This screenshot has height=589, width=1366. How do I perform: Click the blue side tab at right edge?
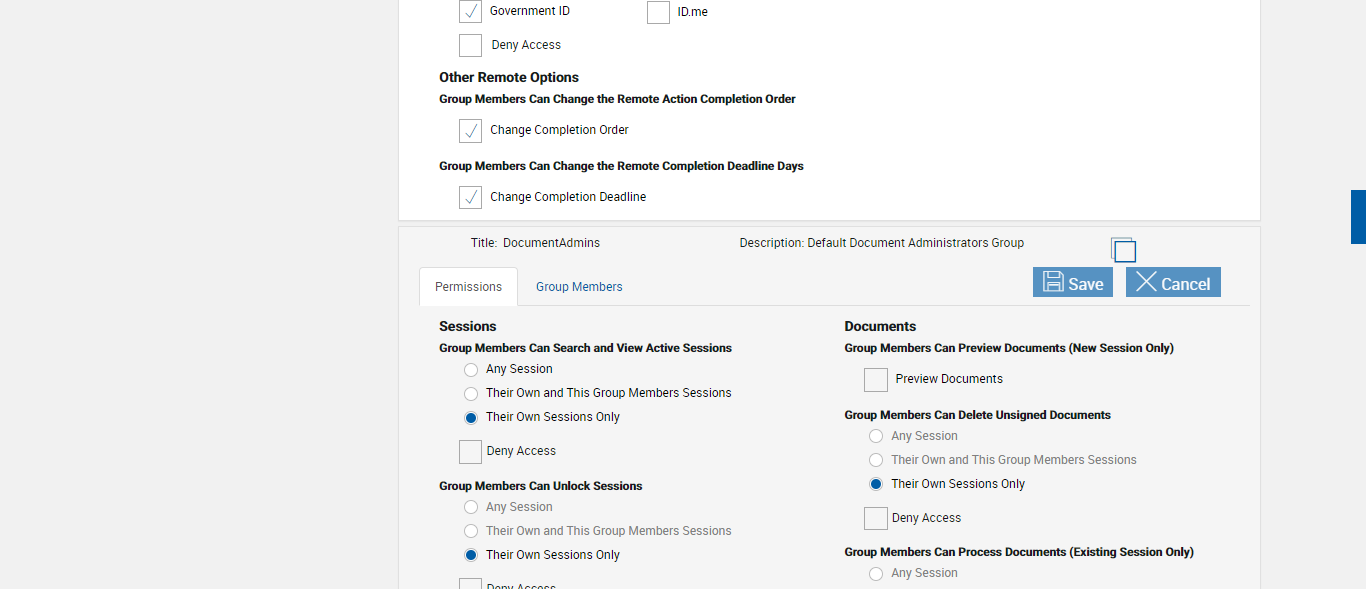point(1358,217)
